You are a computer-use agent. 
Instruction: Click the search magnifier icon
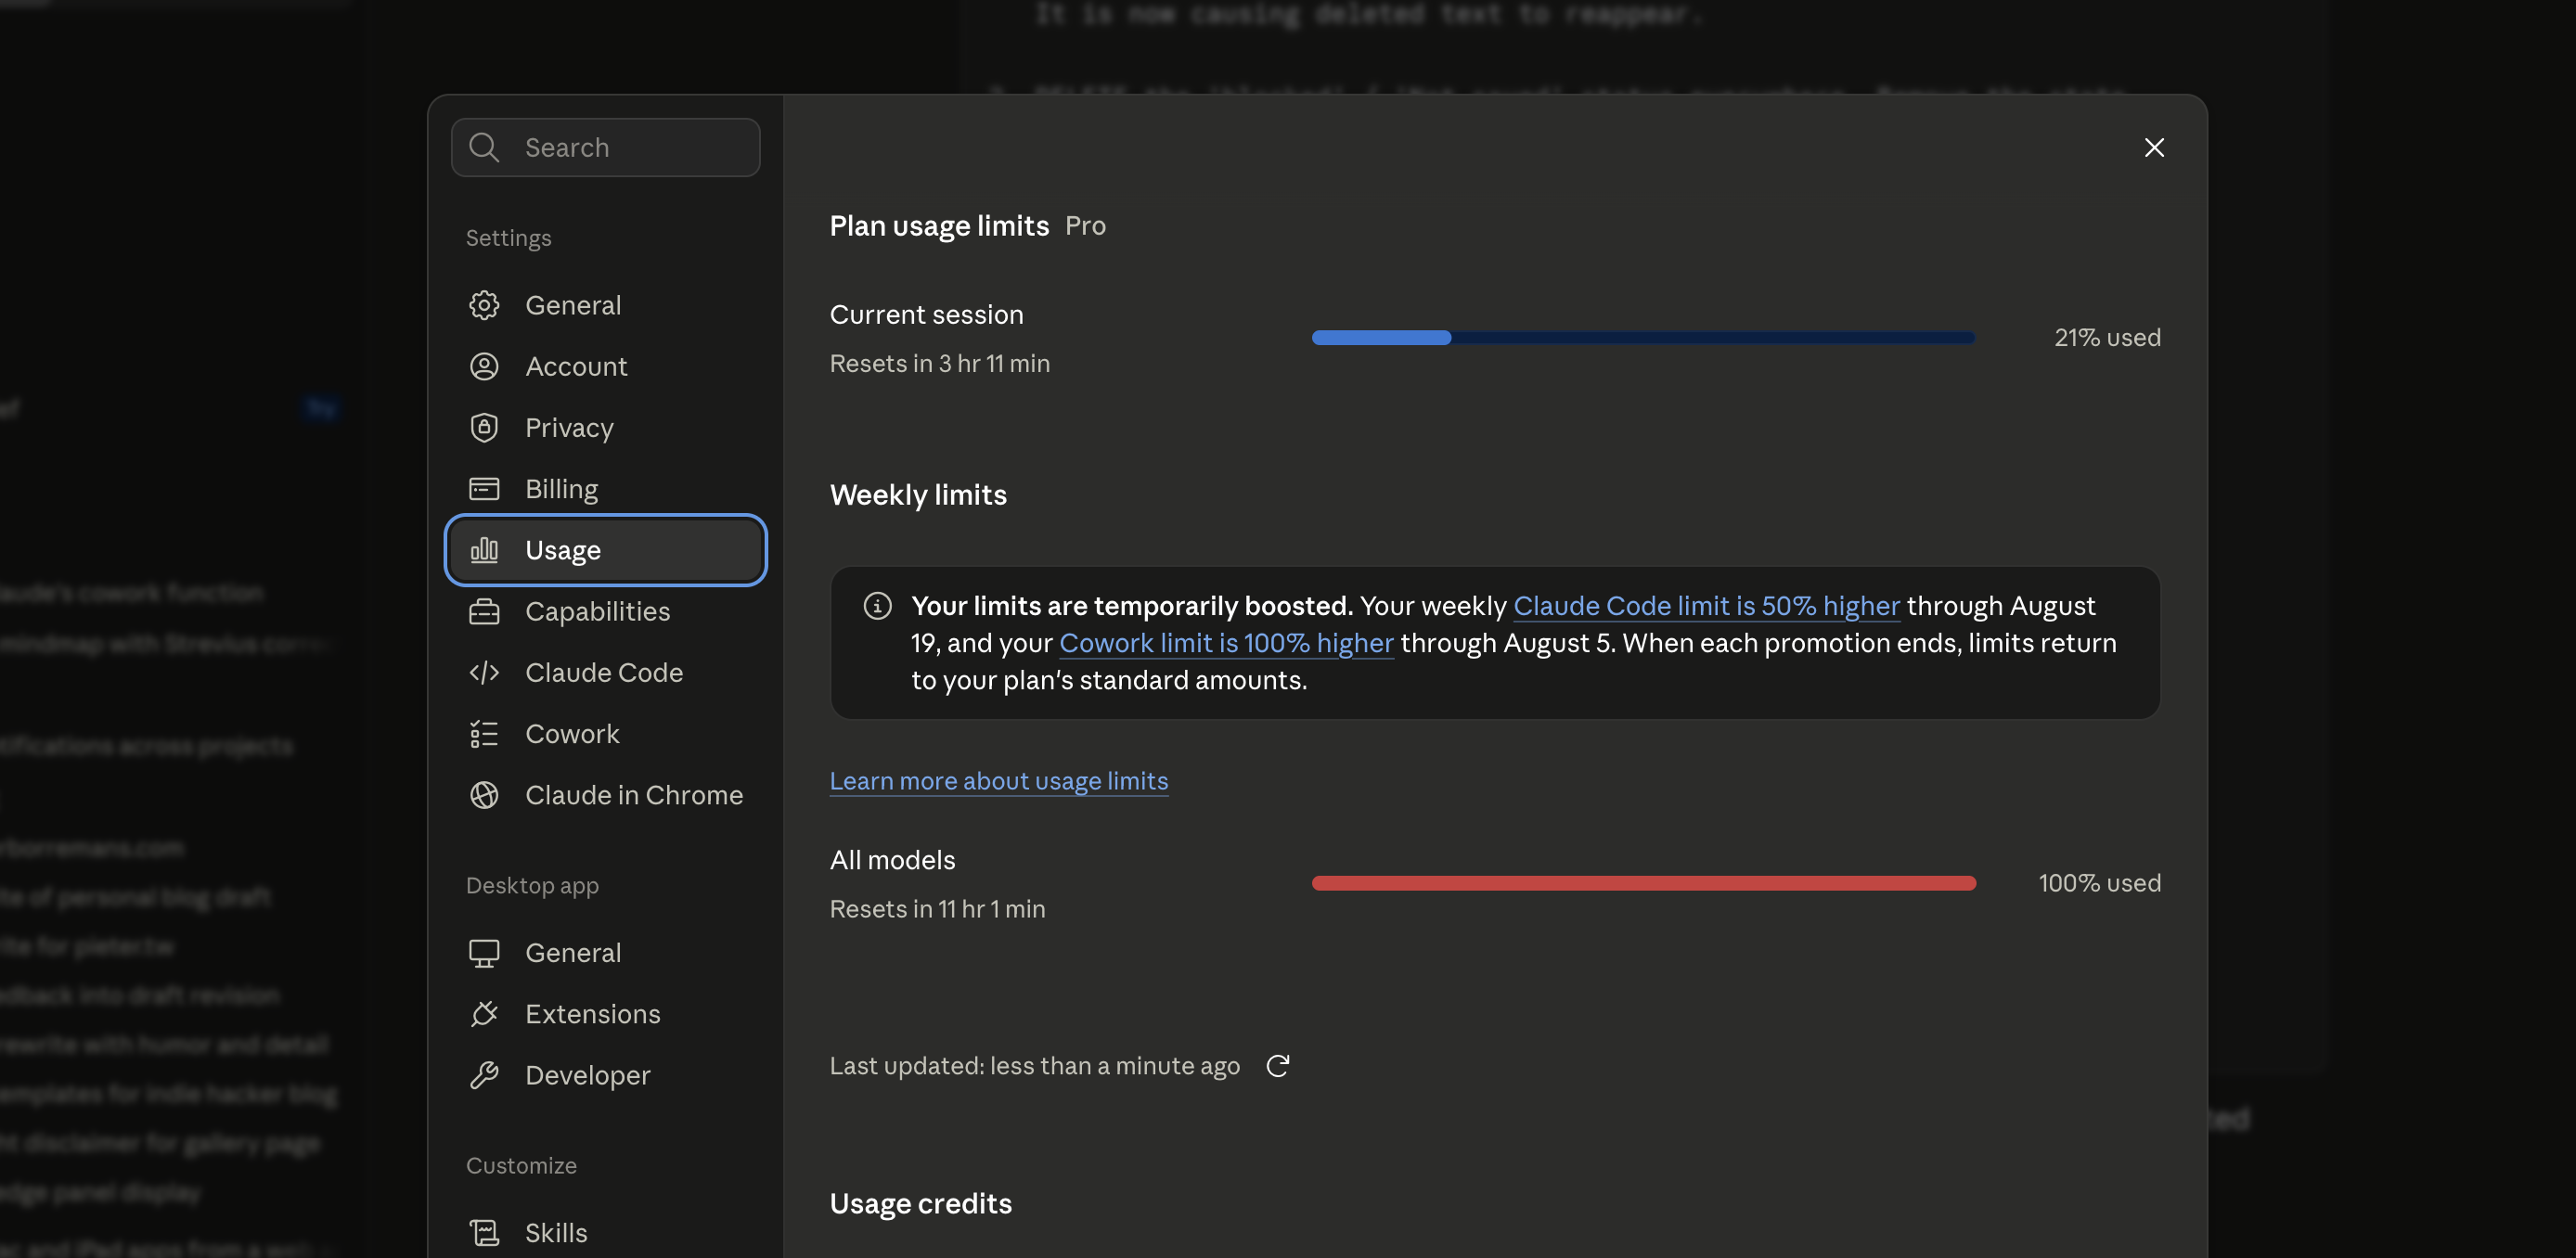(484, 147)
